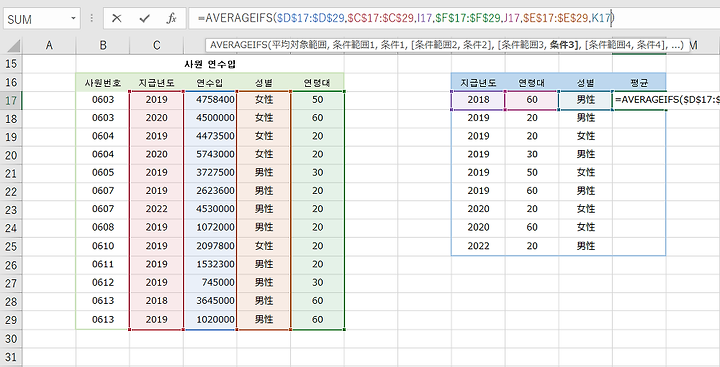
Task: Select column C header
Action: [x=157, y=45]
